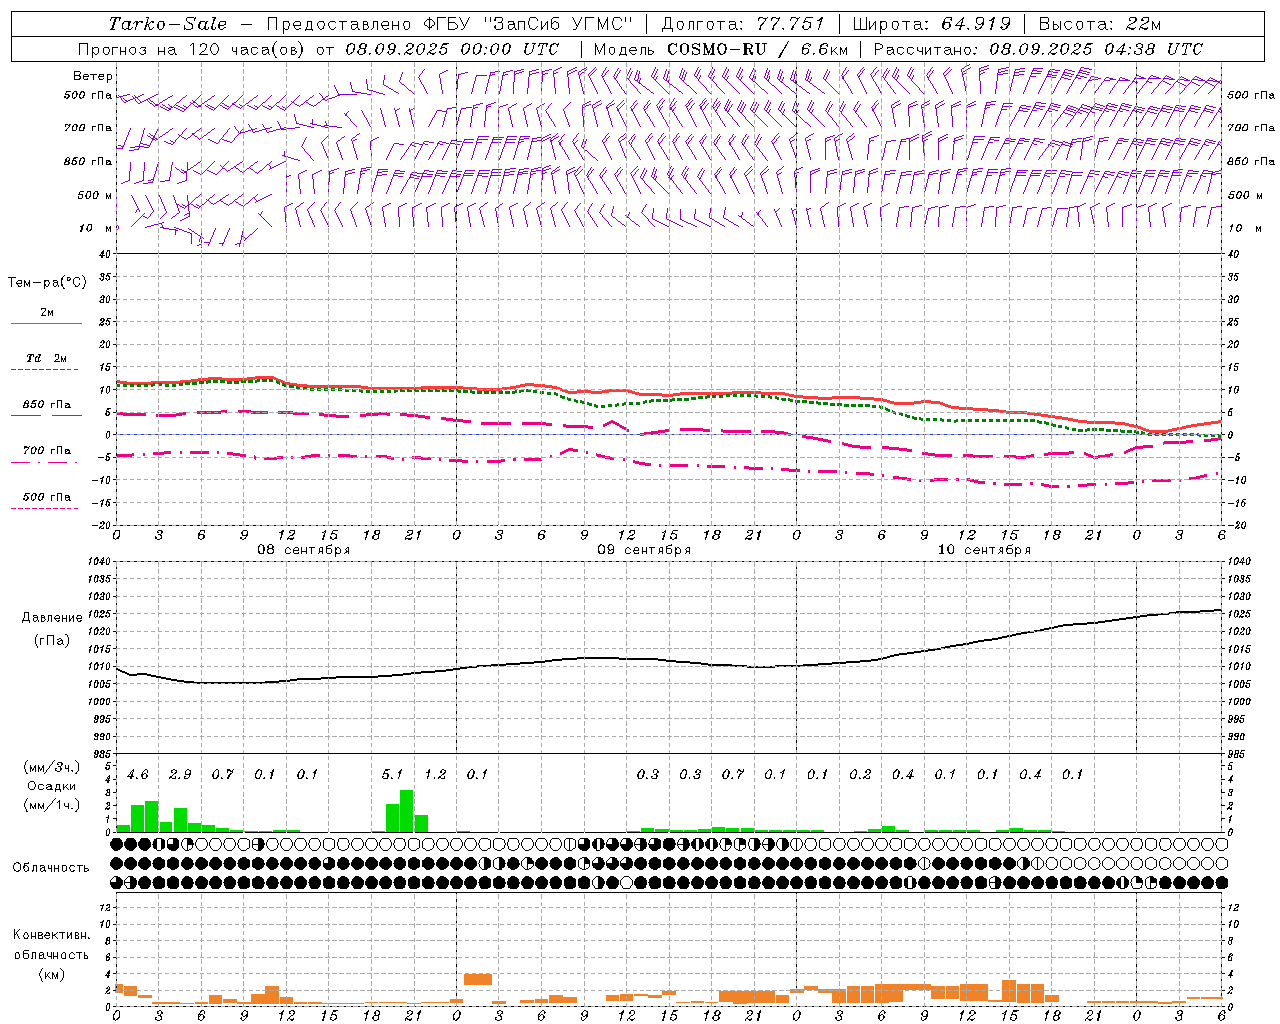
Task: Click the 'Широта: 64.919' field
Action: click(932, 24)
